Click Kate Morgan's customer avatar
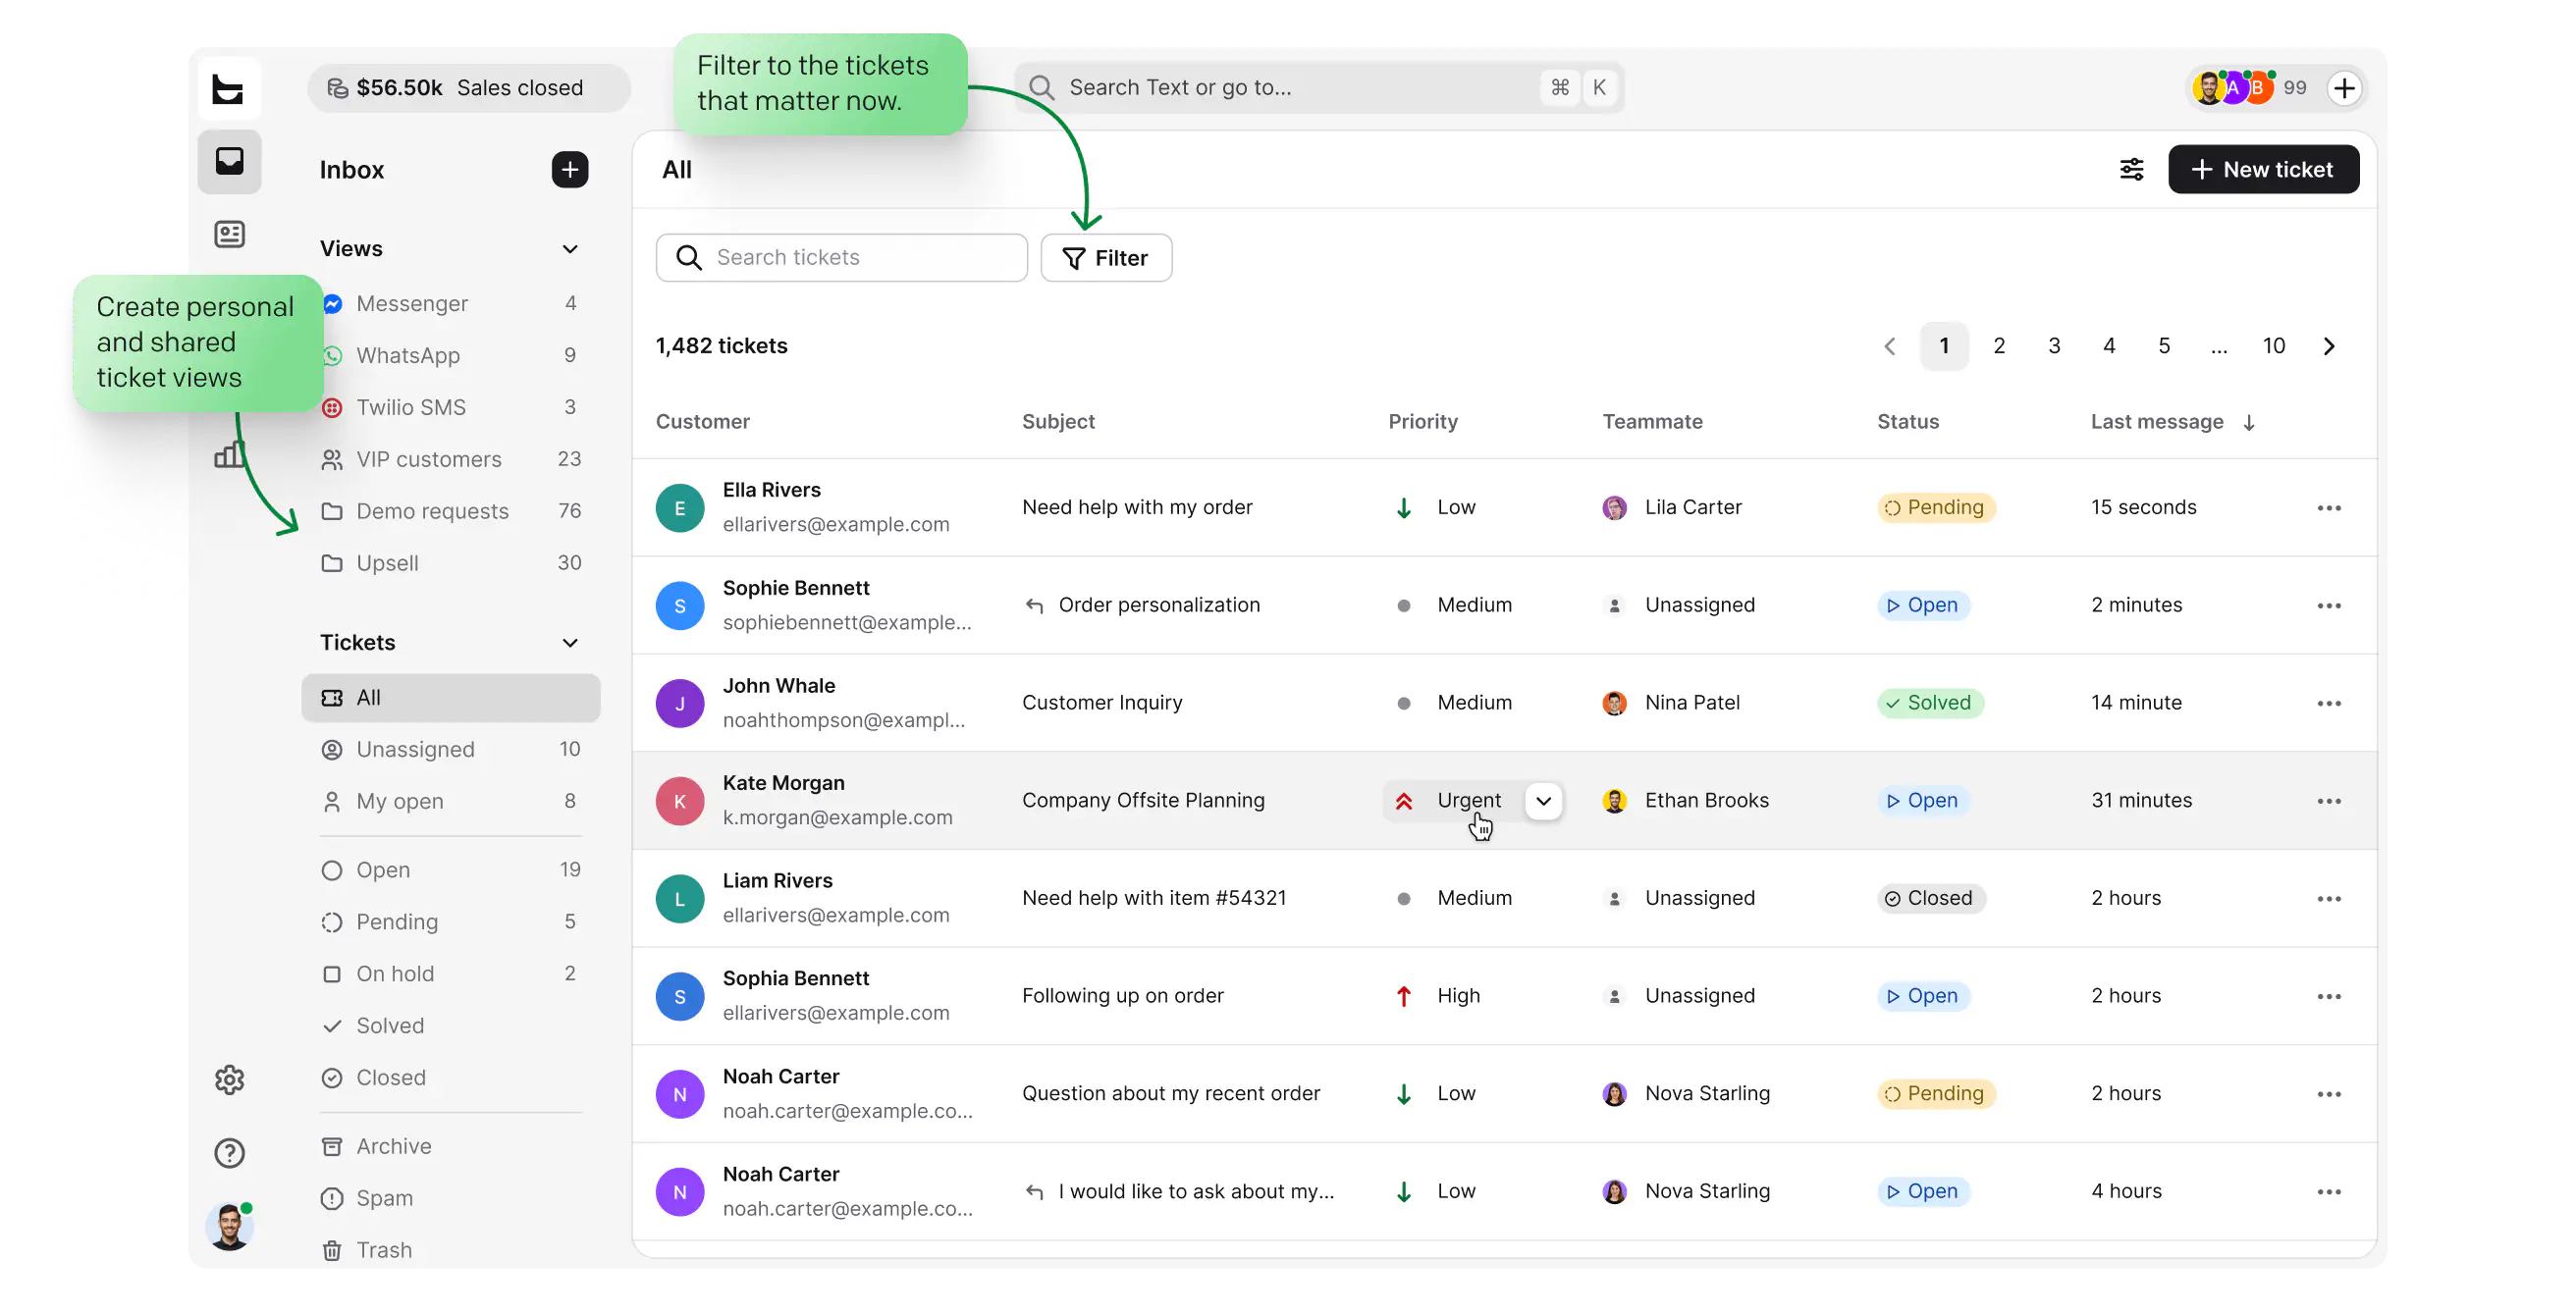Viewport: 2576px width, 1315px height. [680, 801]
